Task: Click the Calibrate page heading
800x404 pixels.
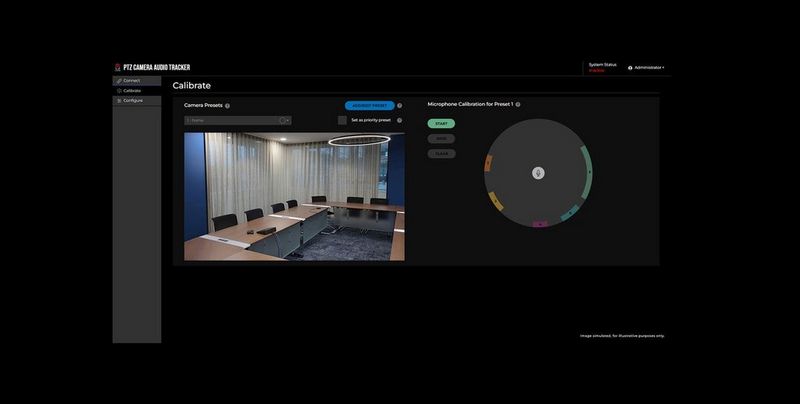Action: coord(191,86)
